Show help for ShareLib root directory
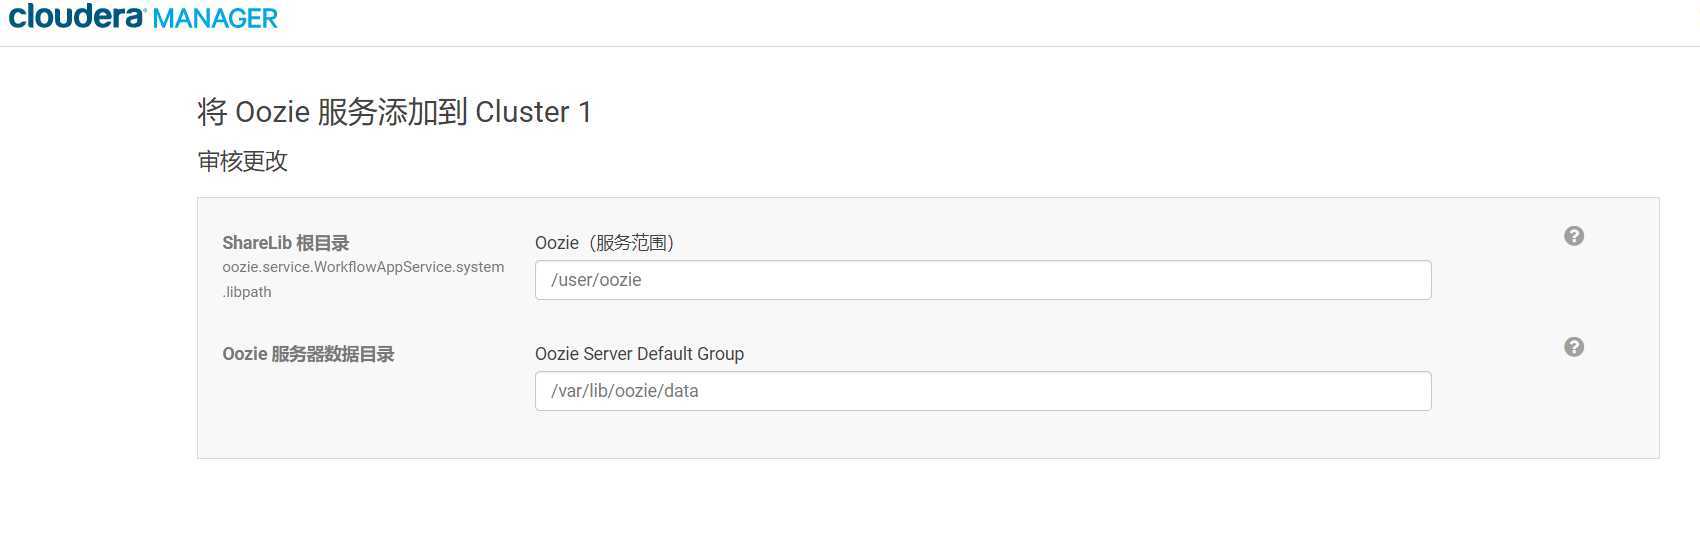 coord(1574,236)
